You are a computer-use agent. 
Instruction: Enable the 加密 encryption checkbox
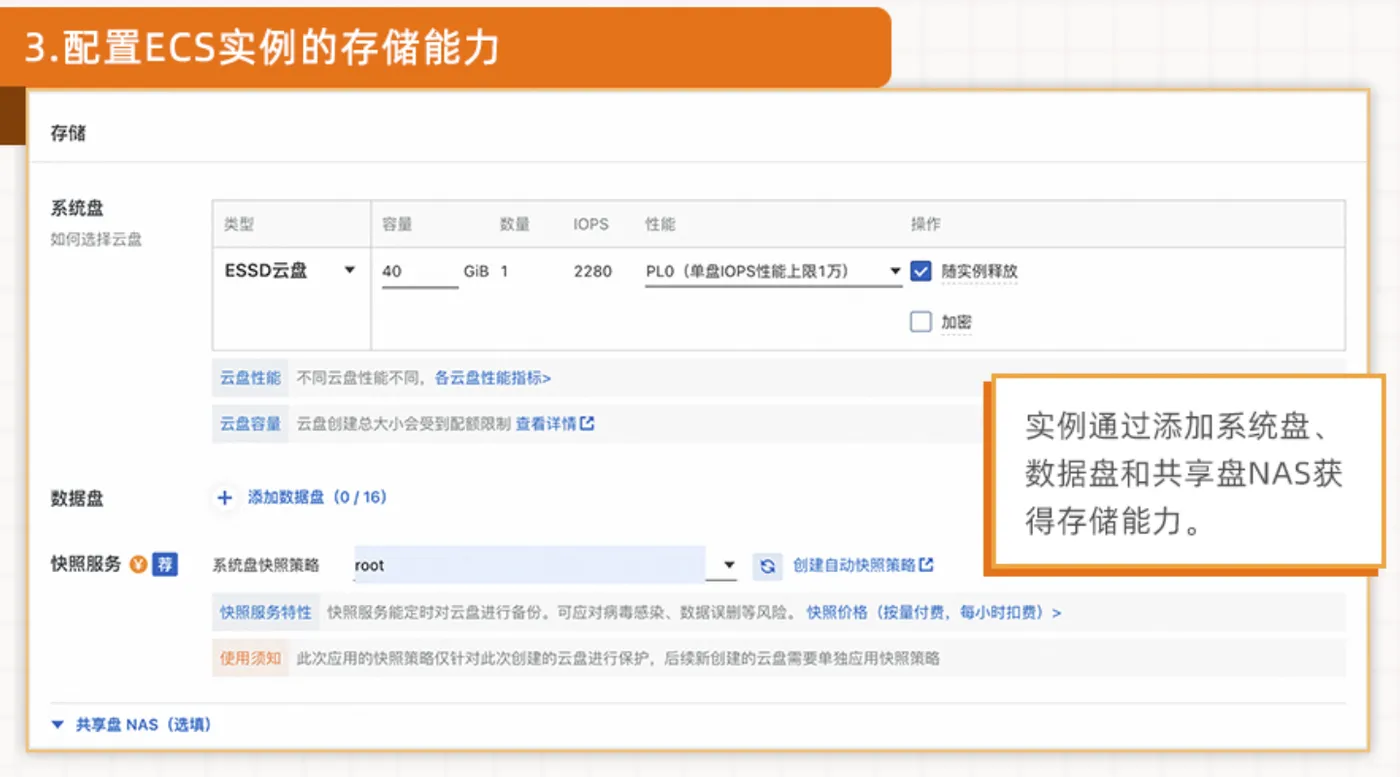click(x=921, y=322)
